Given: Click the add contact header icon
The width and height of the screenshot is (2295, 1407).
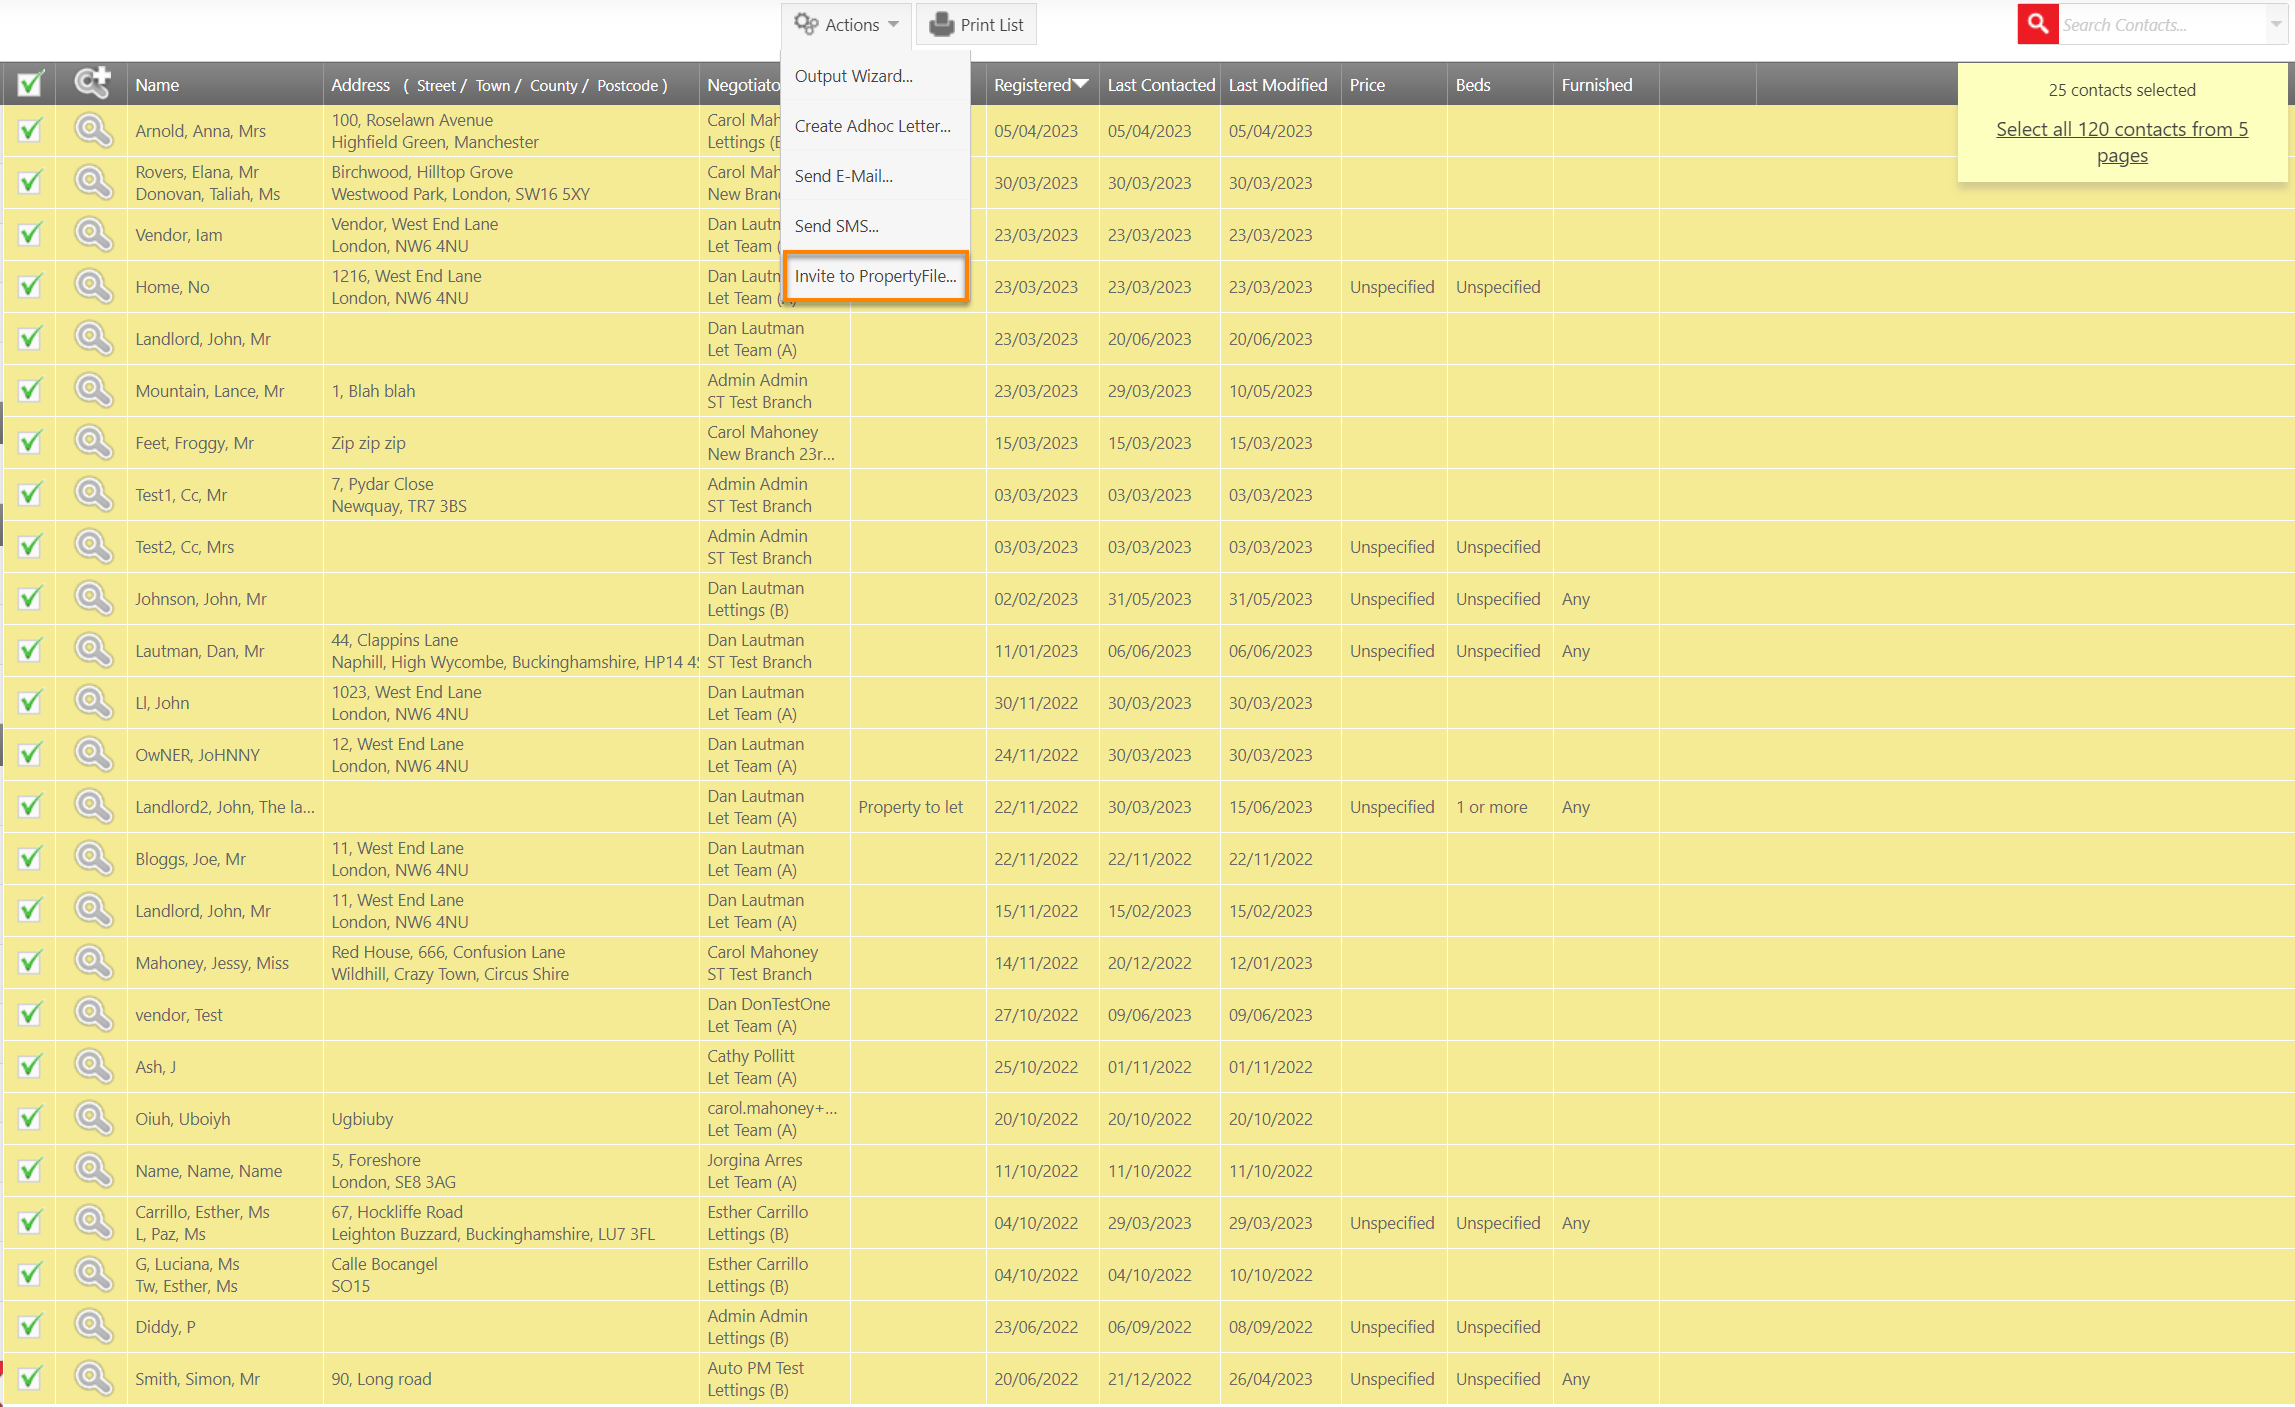Looking at the screenshot, I should point(93,83).
